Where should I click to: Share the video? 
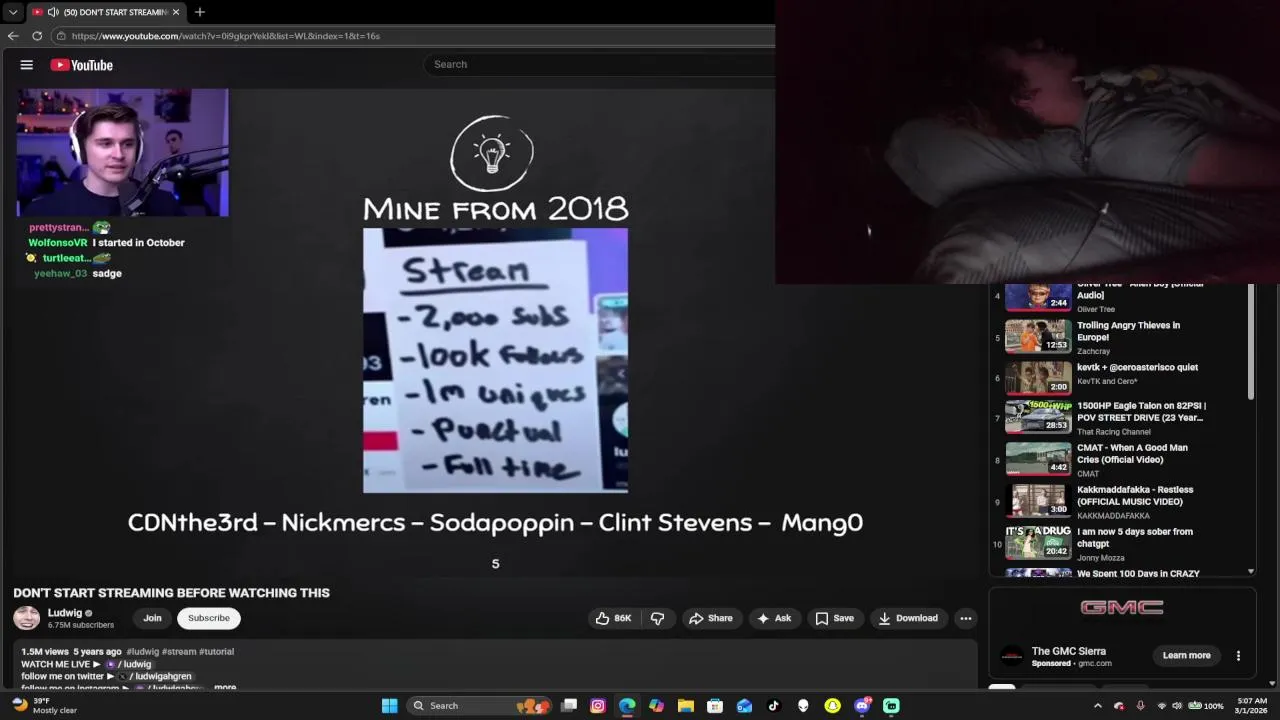[711, 618]
